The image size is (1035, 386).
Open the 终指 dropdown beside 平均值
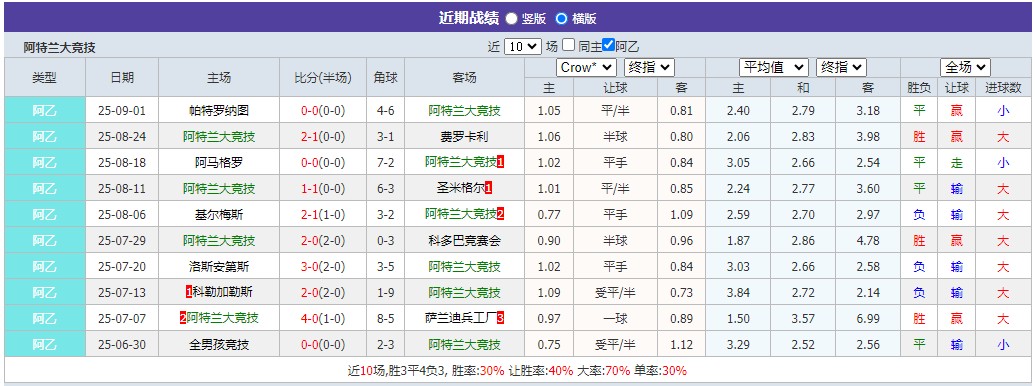841,67
